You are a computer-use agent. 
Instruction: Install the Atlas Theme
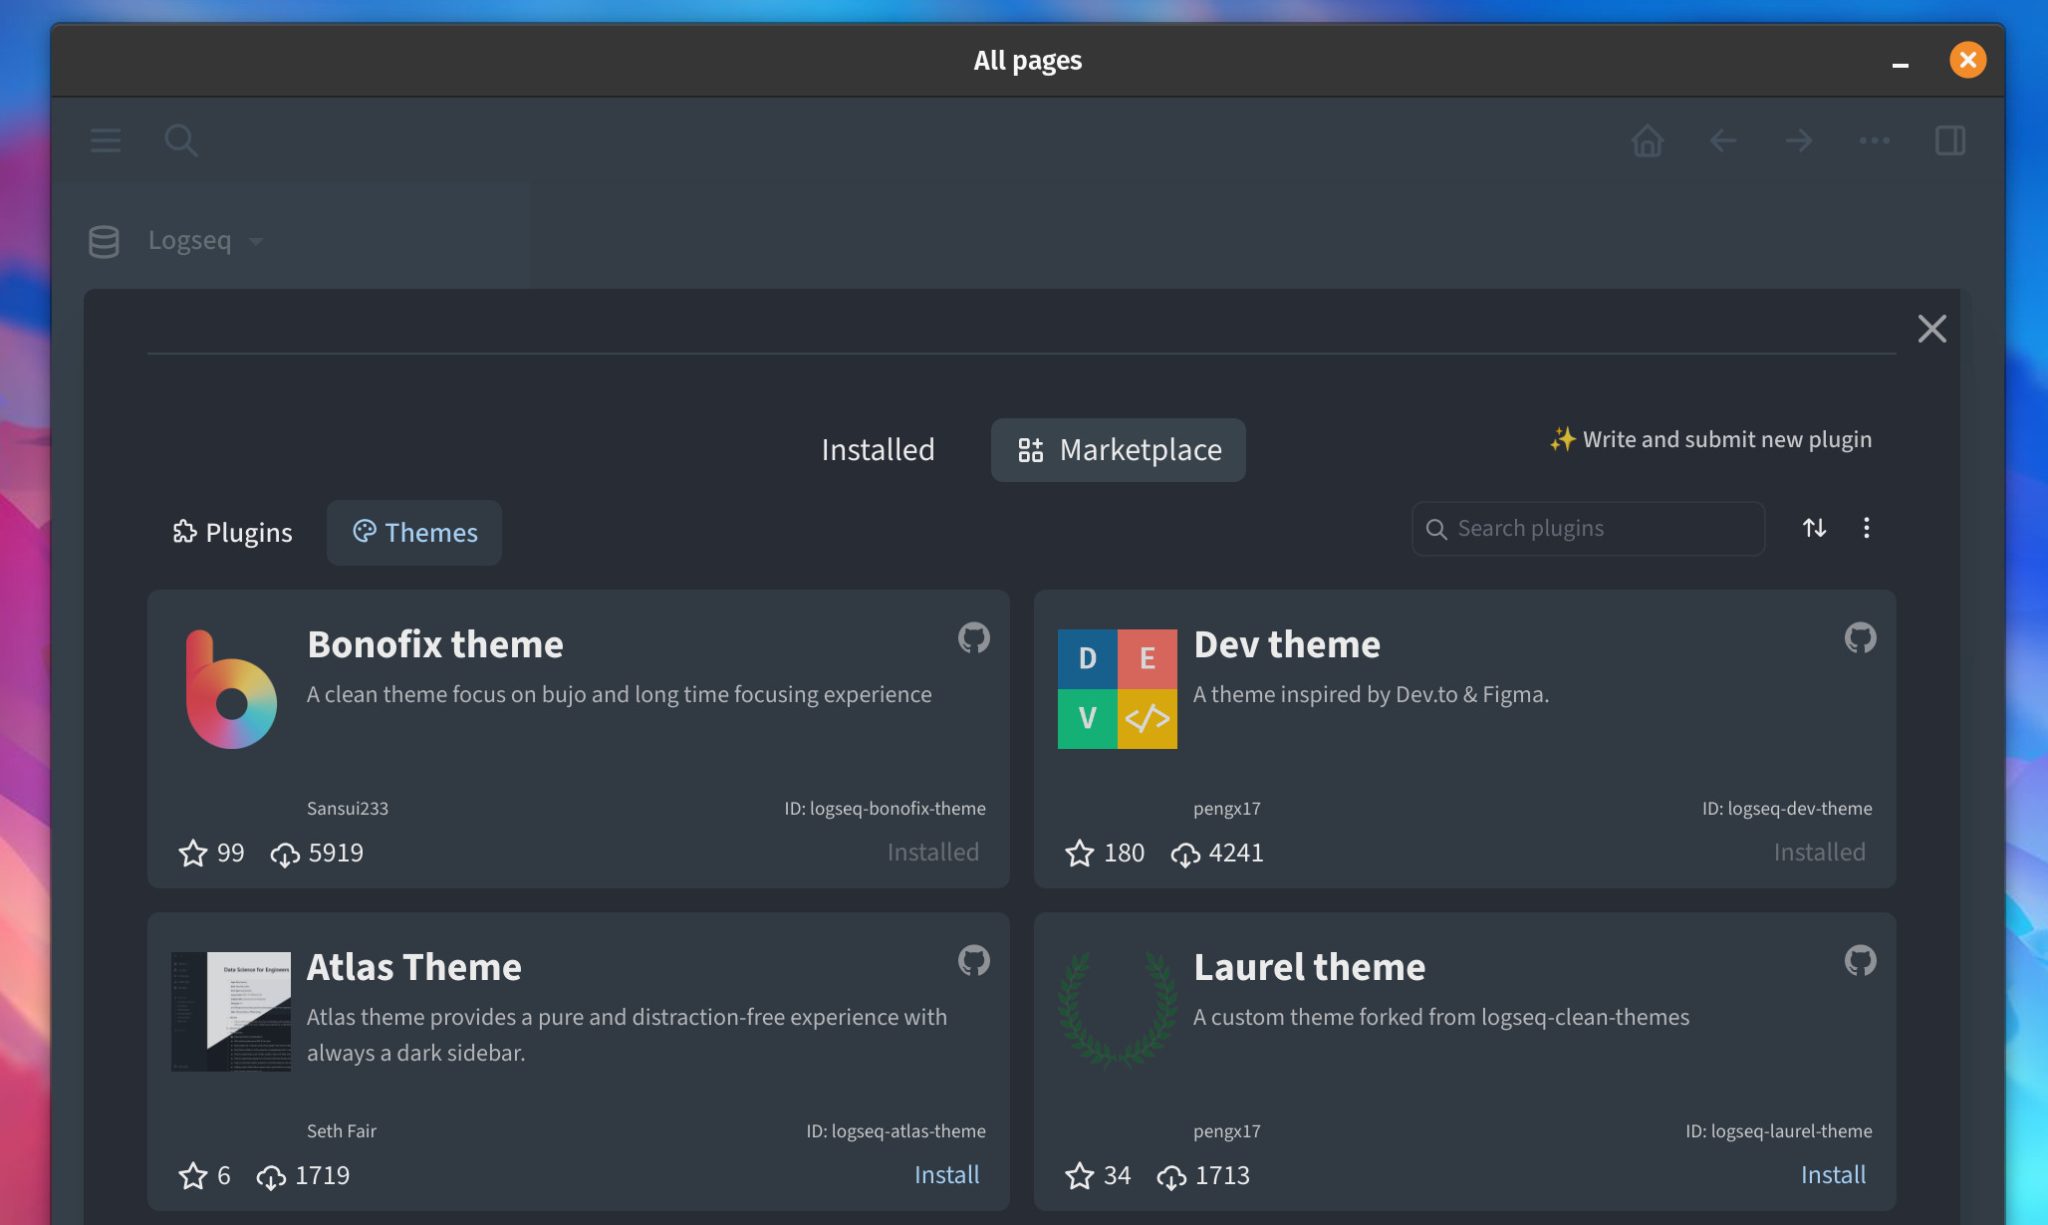(x=946, y=1175)
